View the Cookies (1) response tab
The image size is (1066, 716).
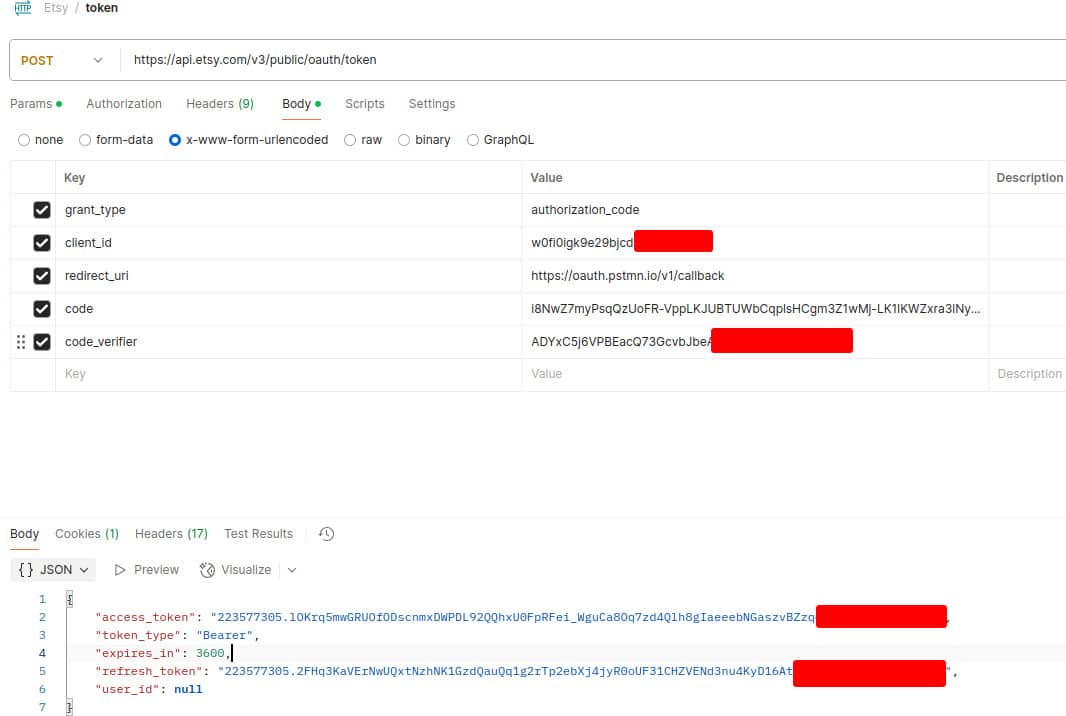coord(87,534)
